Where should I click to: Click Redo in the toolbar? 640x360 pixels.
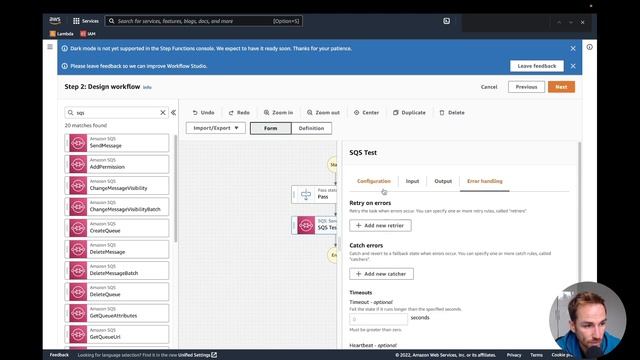239,113
